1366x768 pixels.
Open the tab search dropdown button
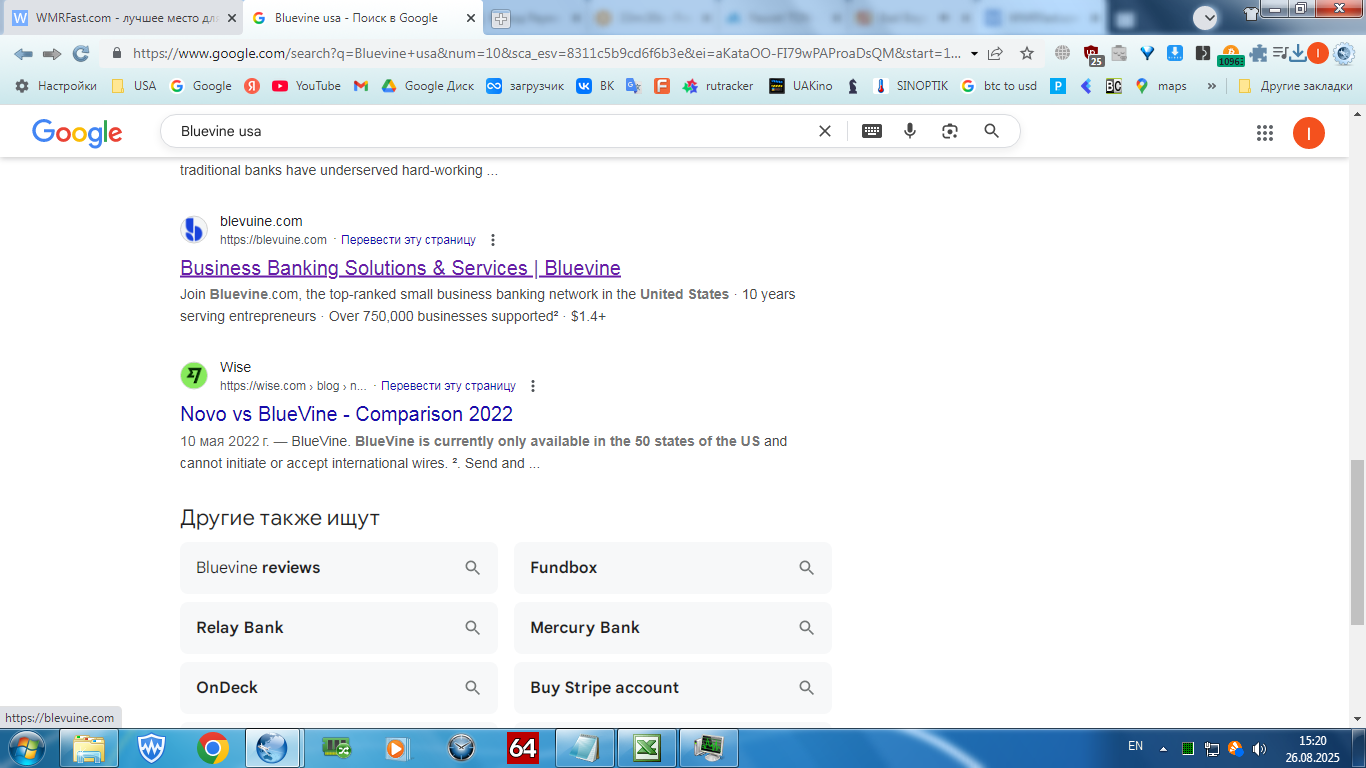point(1206,17)
